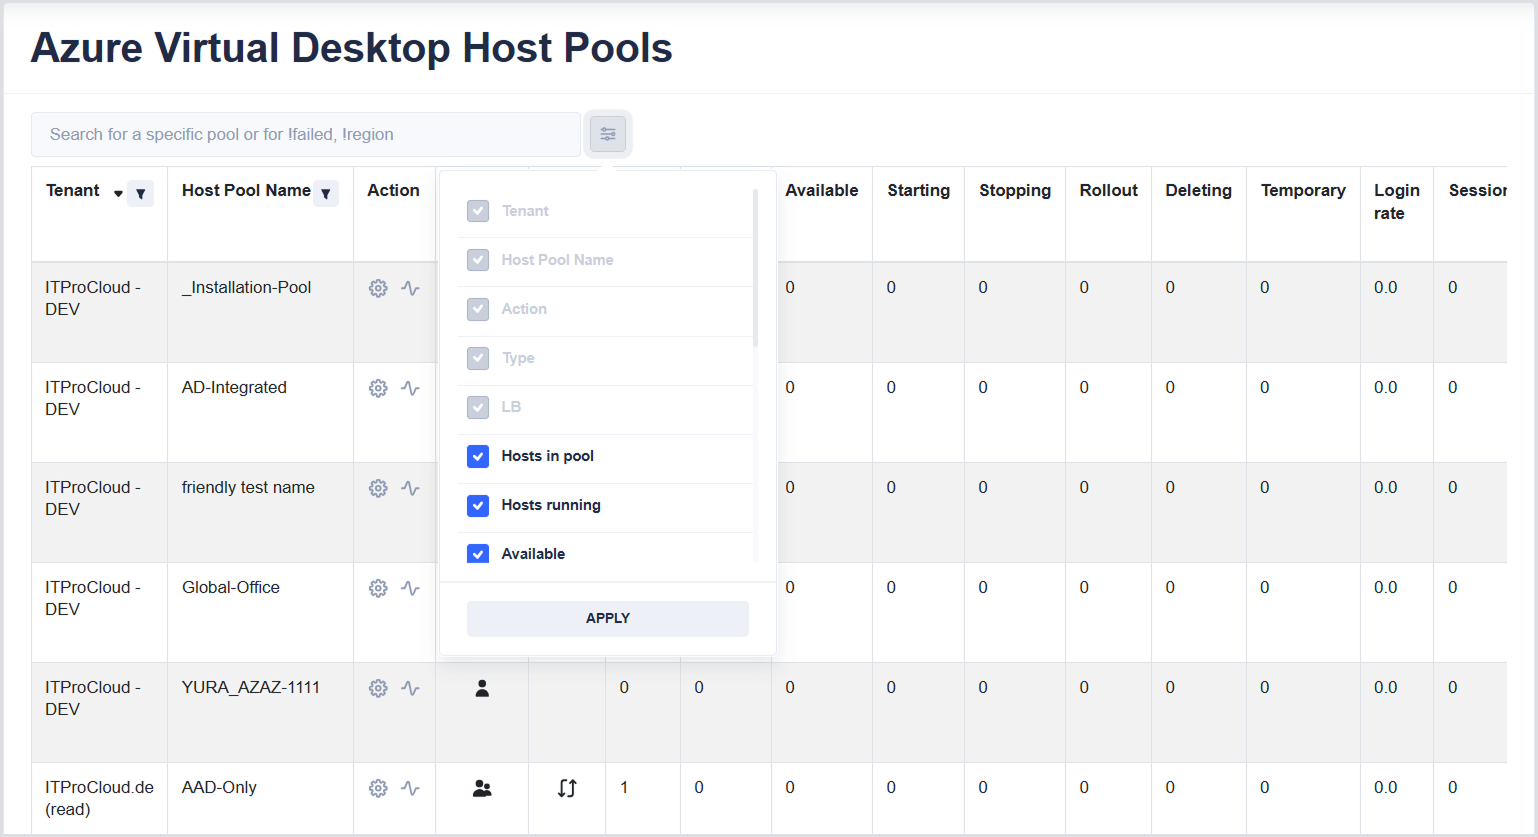Screen dimensions: 1538x837
Task: Select the friendly test name cell
Action: pyautogui.click(x=248, y=487)
